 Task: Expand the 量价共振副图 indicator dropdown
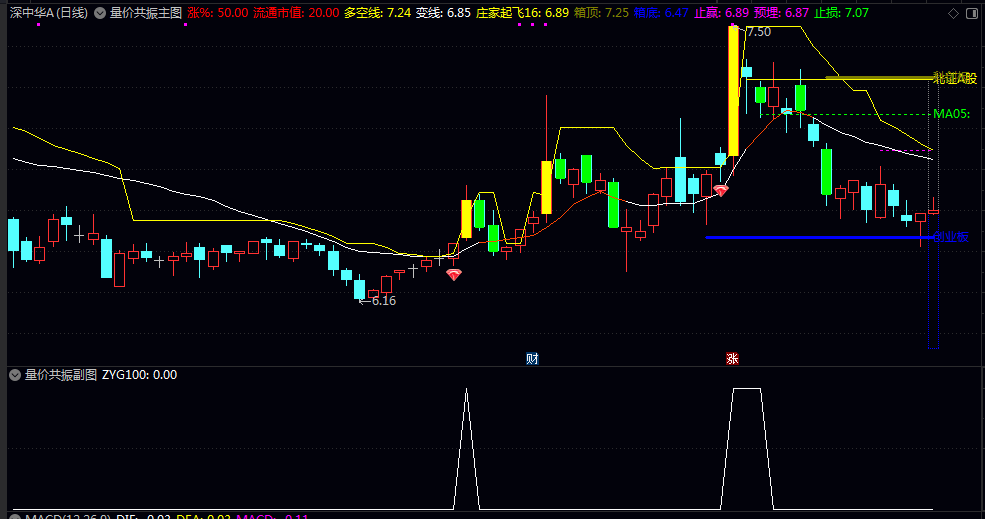click(x=15, y=375)
